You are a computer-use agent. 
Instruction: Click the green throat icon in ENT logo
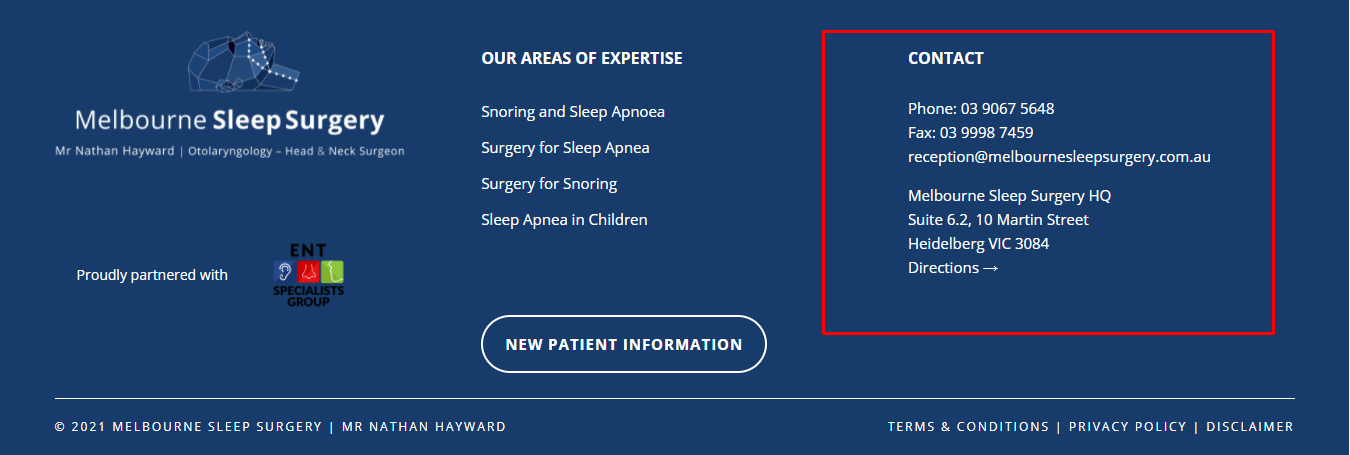(334, 271)
